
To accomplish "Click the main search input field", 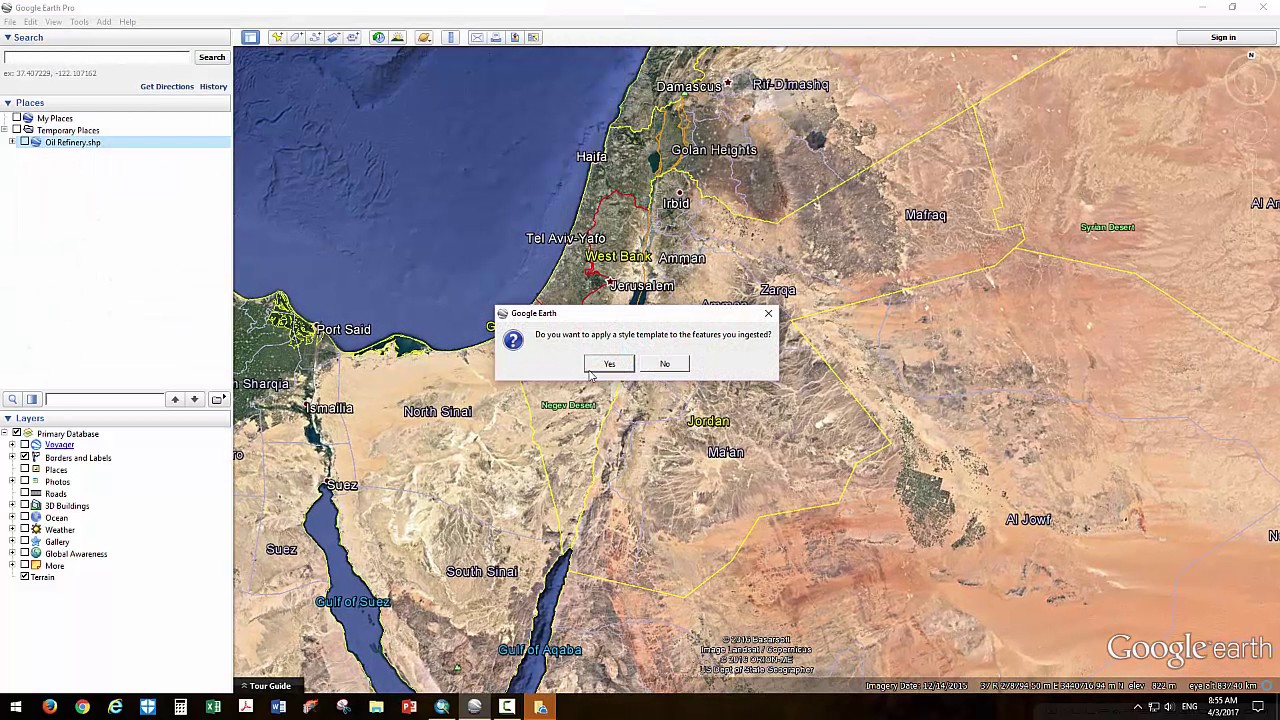I will tap(97, 58).
